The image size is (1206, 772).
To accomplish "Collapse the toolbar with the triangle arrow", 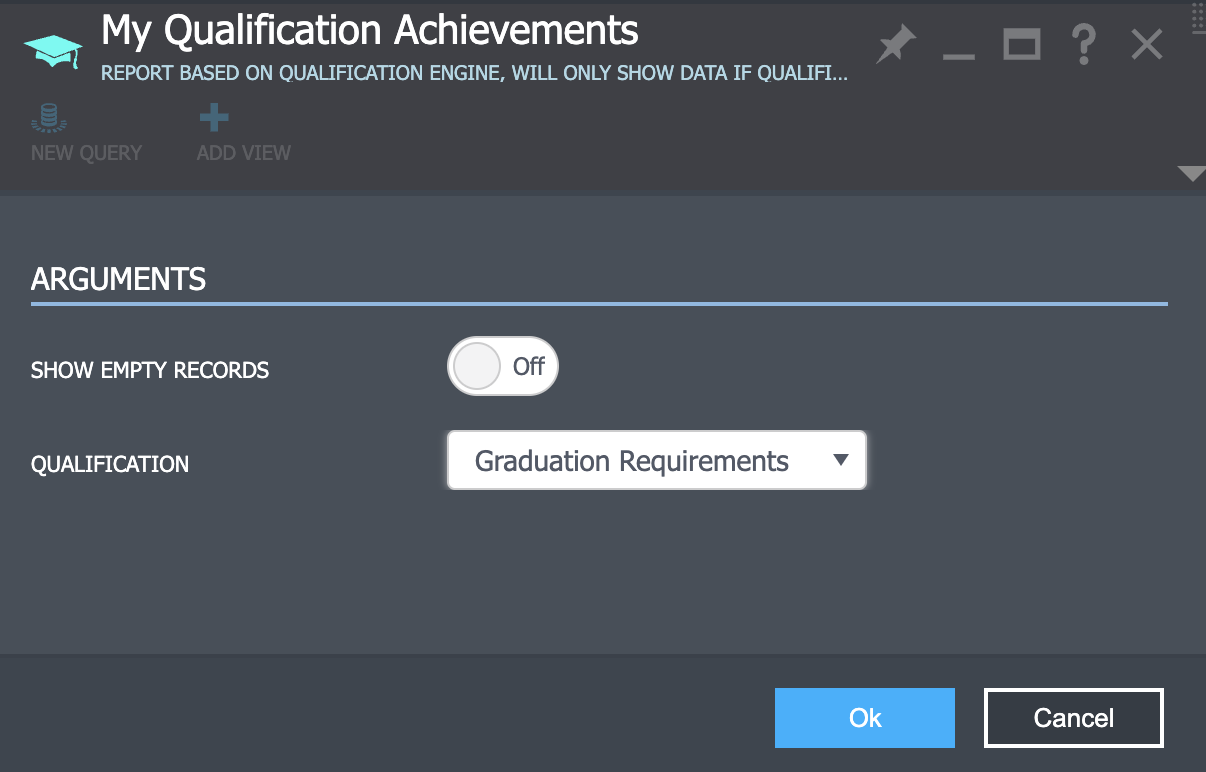I will [1192, 174].
